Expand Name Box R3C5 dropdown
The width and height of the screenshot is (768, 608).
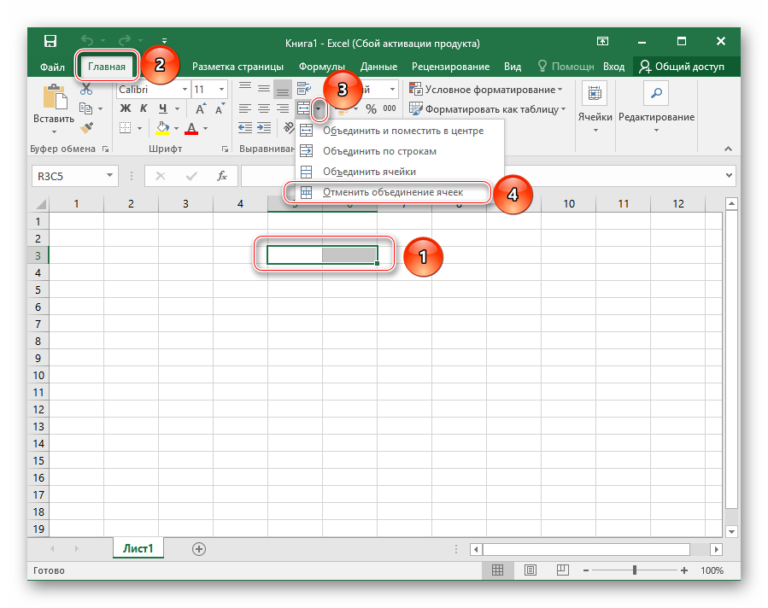(110, 175)
